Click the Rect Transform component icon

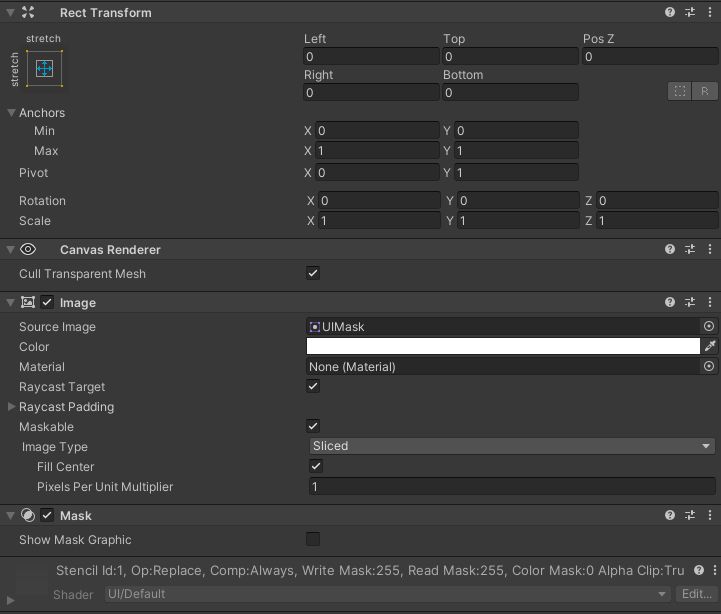pyautogui.click(x=28, y=12)
